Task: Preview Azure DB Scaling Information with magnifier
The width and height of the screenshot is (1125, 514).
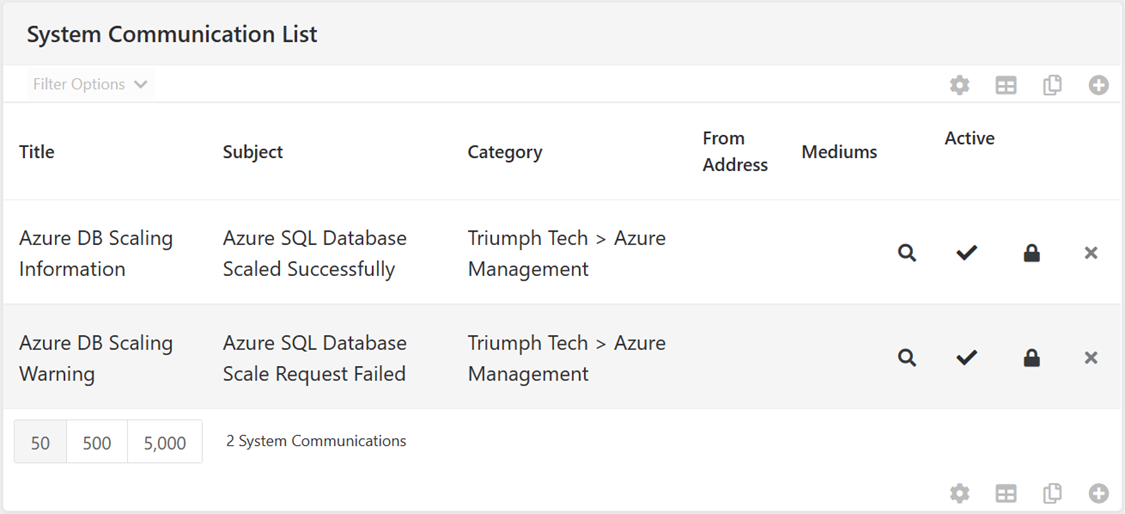Action: pos(907,253)
